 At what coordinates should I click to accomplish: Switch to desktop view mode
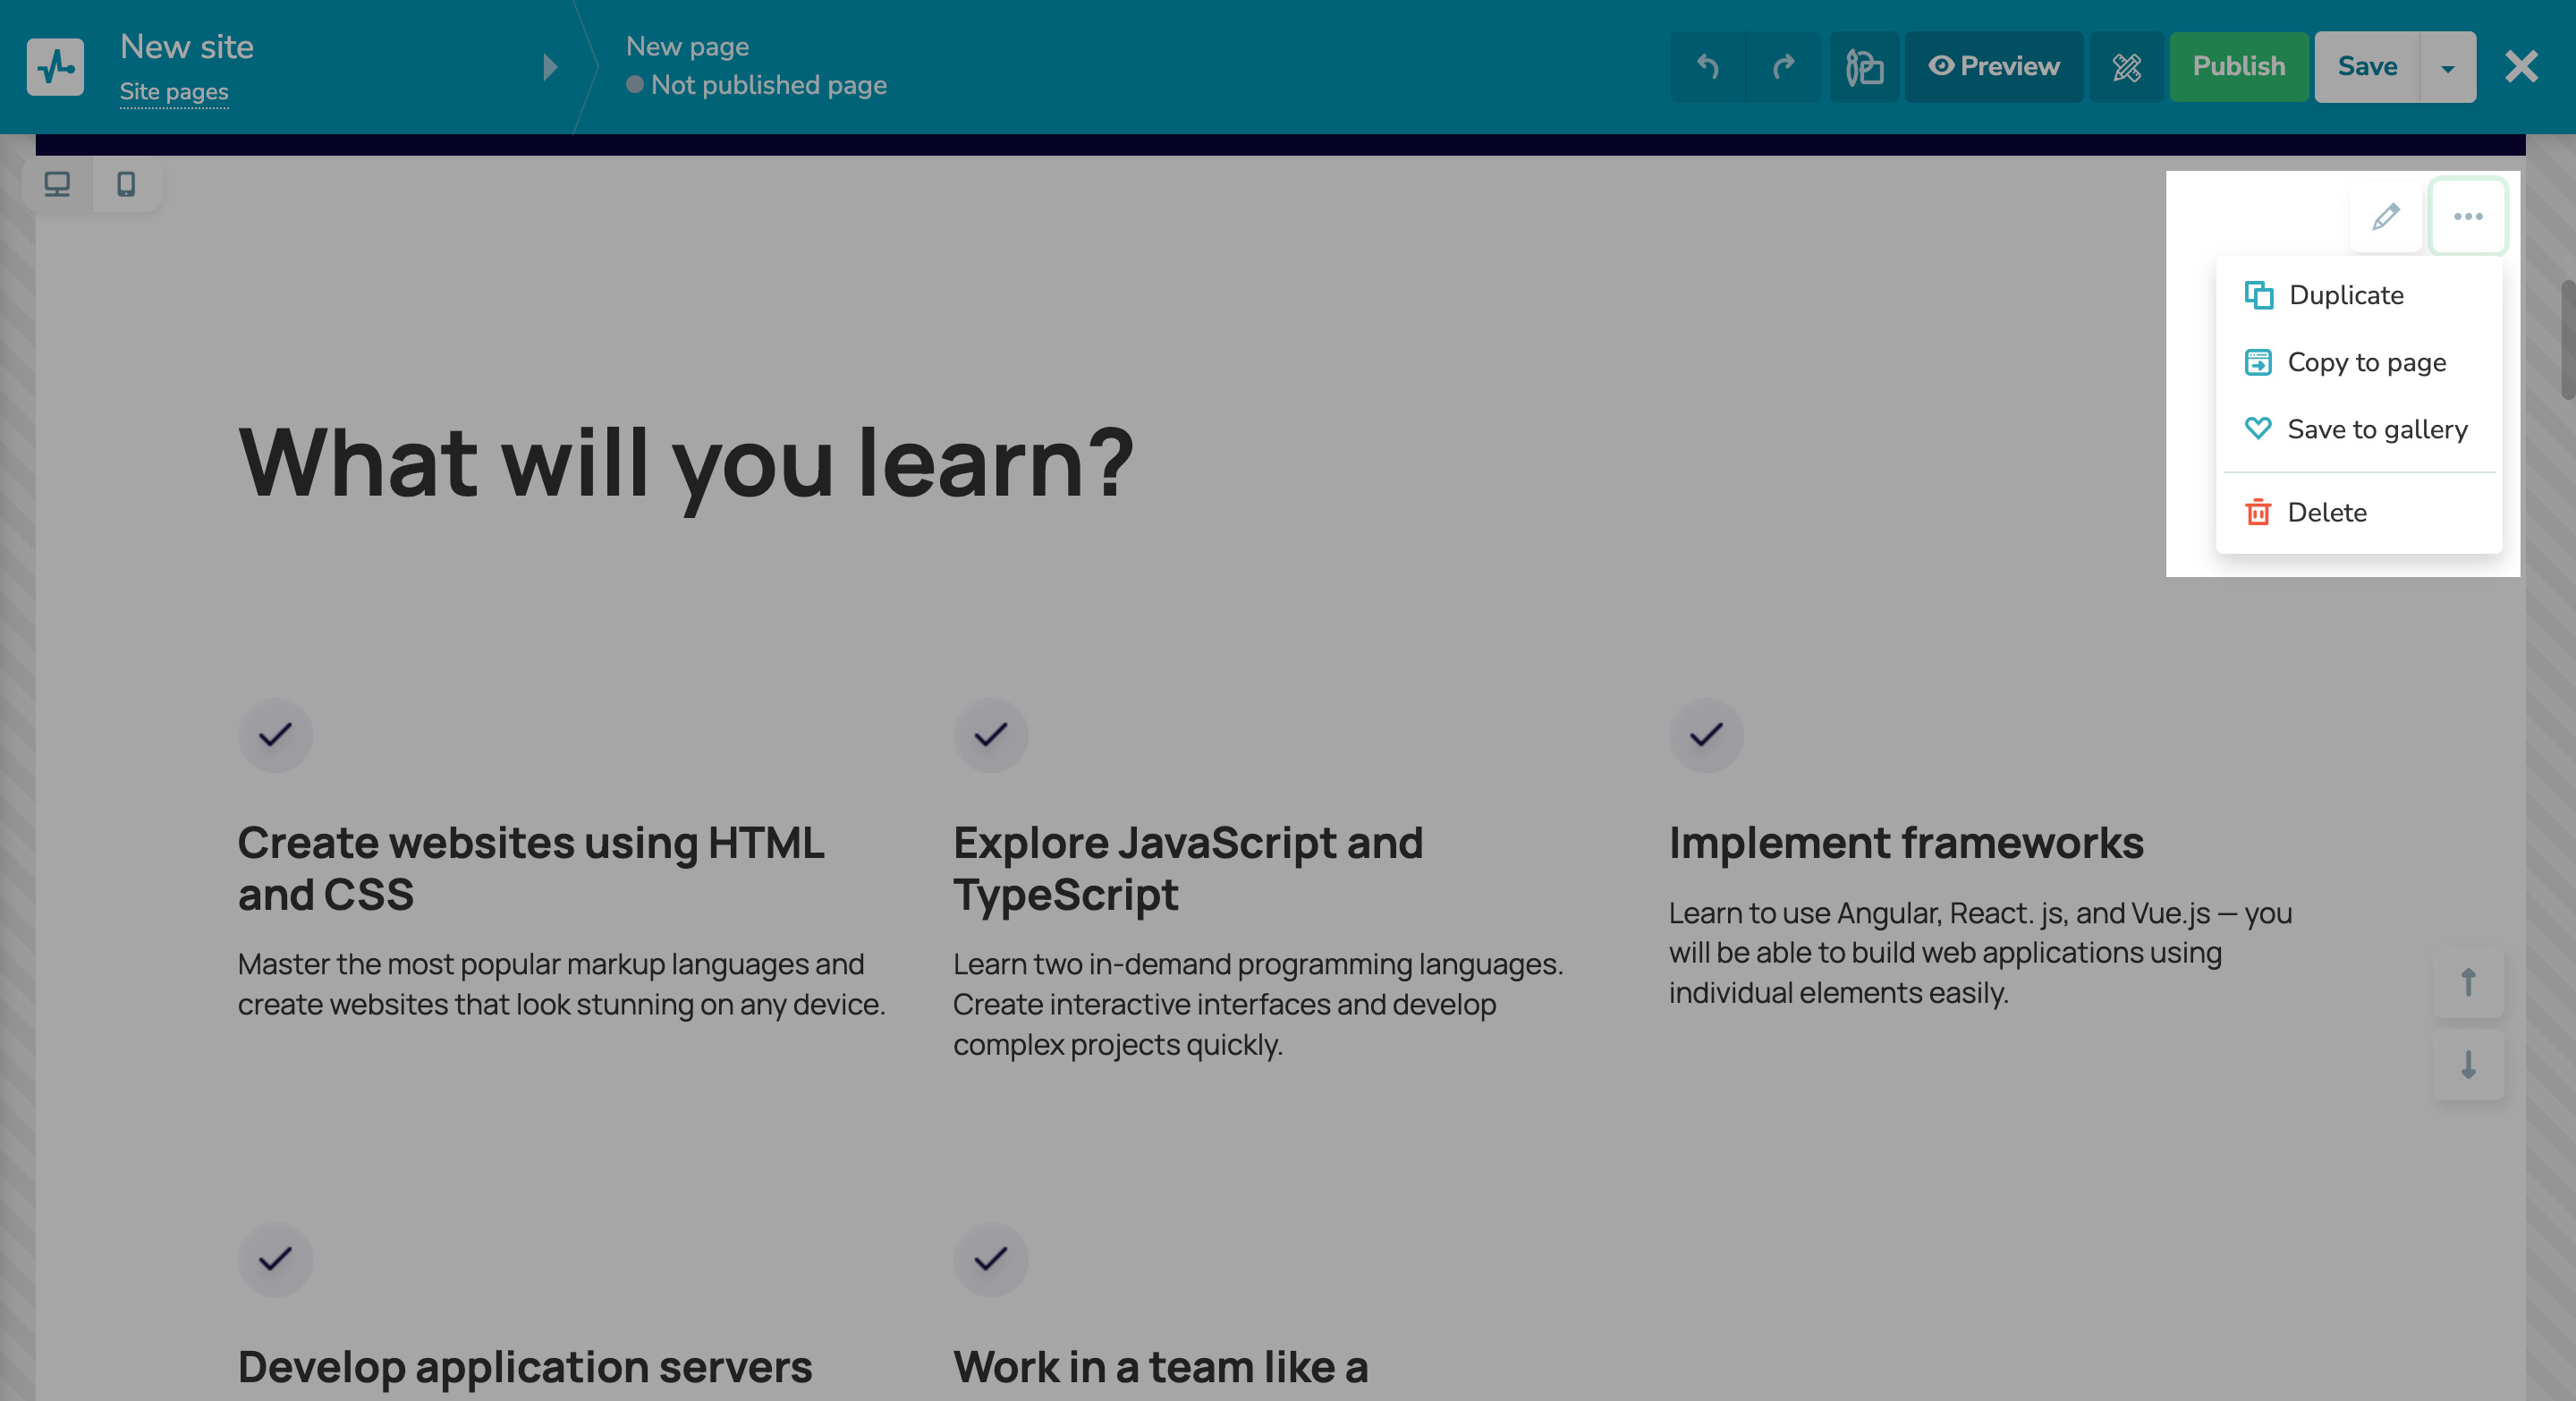57,184
